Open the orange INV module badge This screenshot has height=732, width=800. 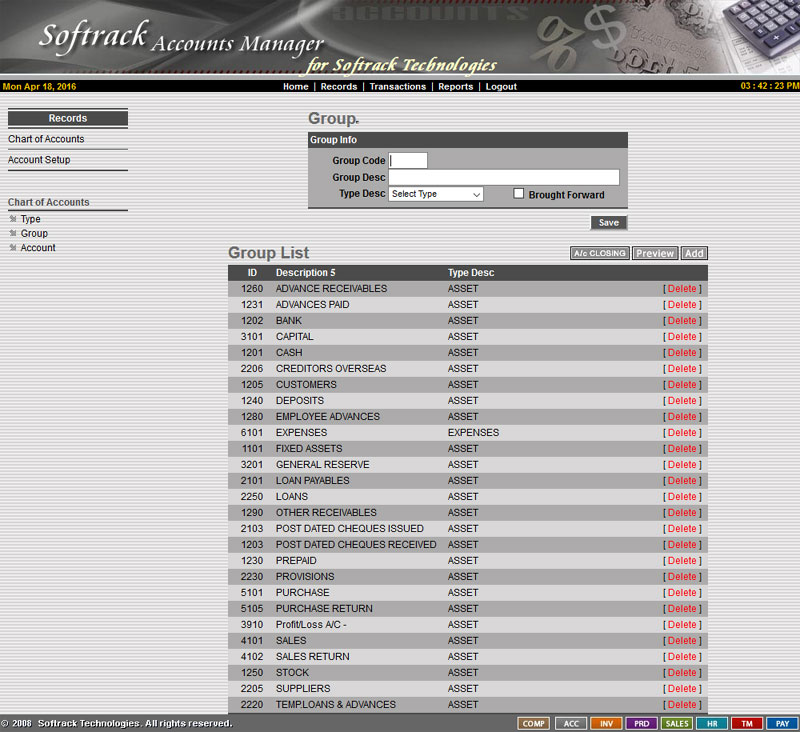pyautogui.click(x=606, y=723)
